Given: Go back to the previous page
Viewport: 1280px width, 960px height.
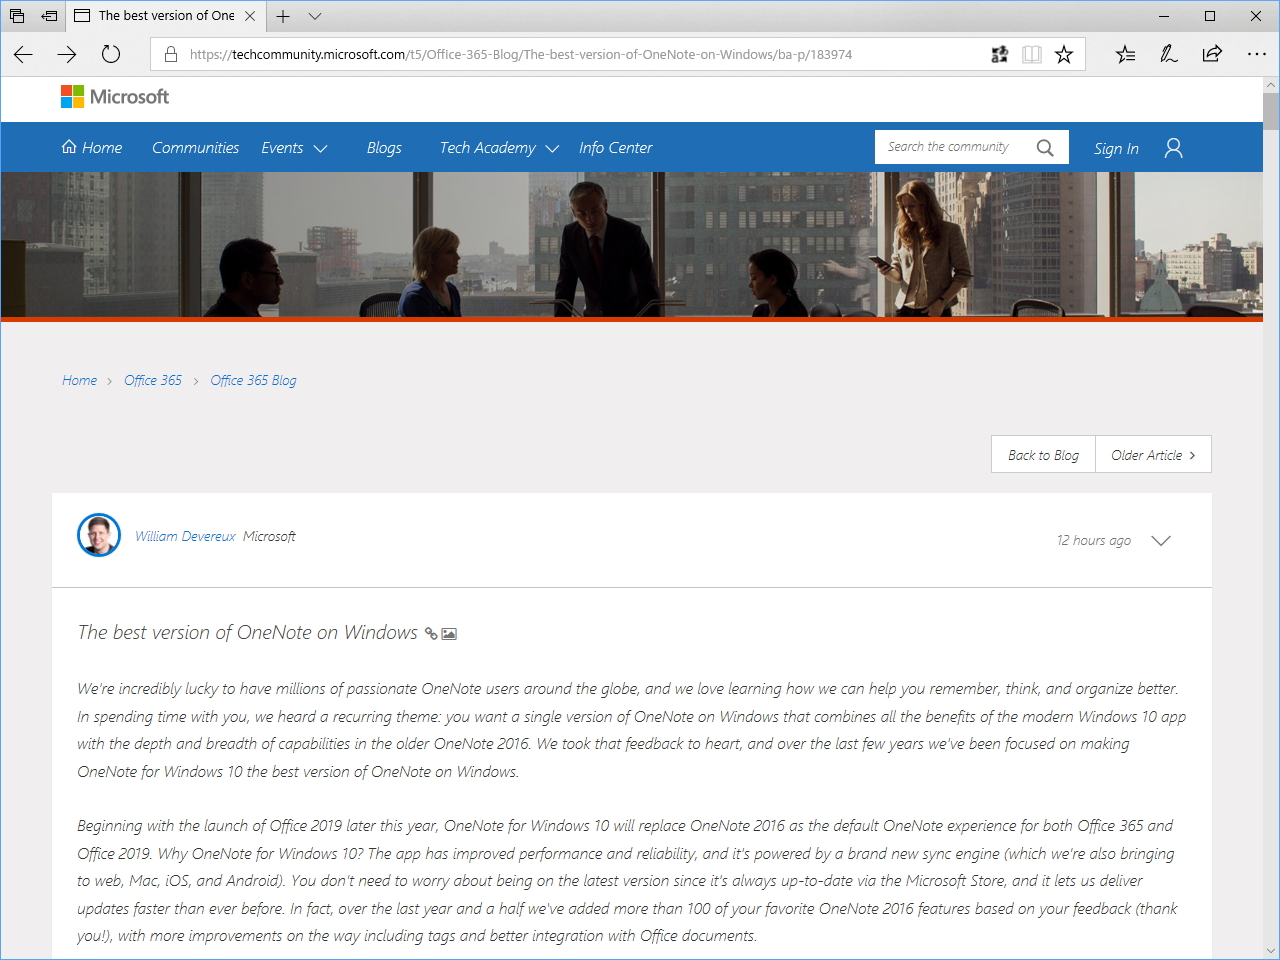Looking at the screenshot, I should 23,54.
